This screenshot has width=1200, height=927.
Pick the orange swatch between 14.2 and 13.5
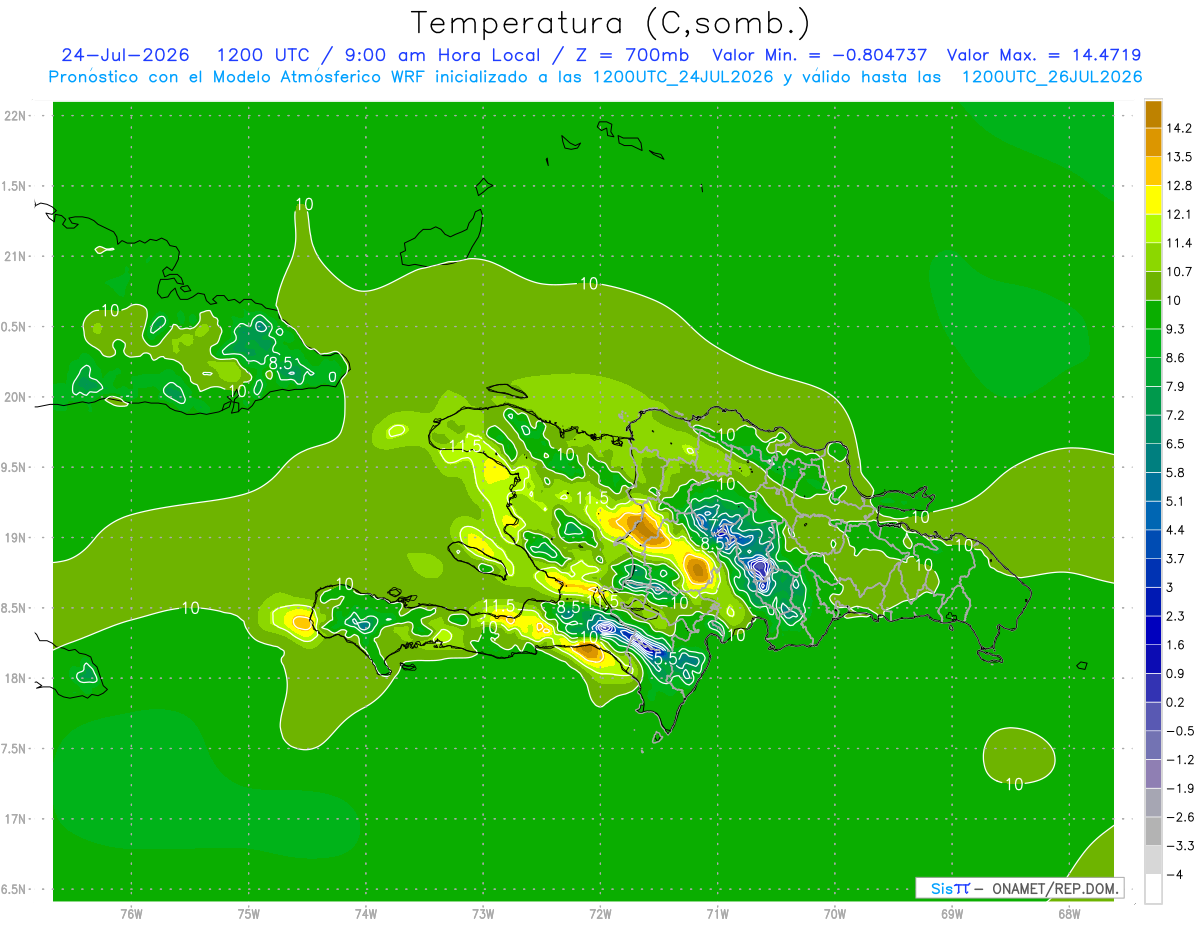[1153, 142]
